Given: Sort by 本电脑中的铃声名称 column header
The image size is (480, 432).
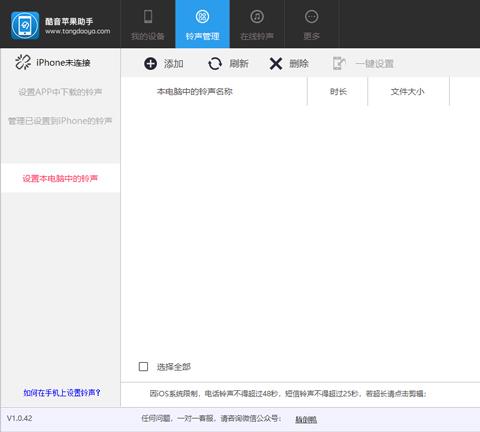Looking at the screenshot, I should point(195,91).
